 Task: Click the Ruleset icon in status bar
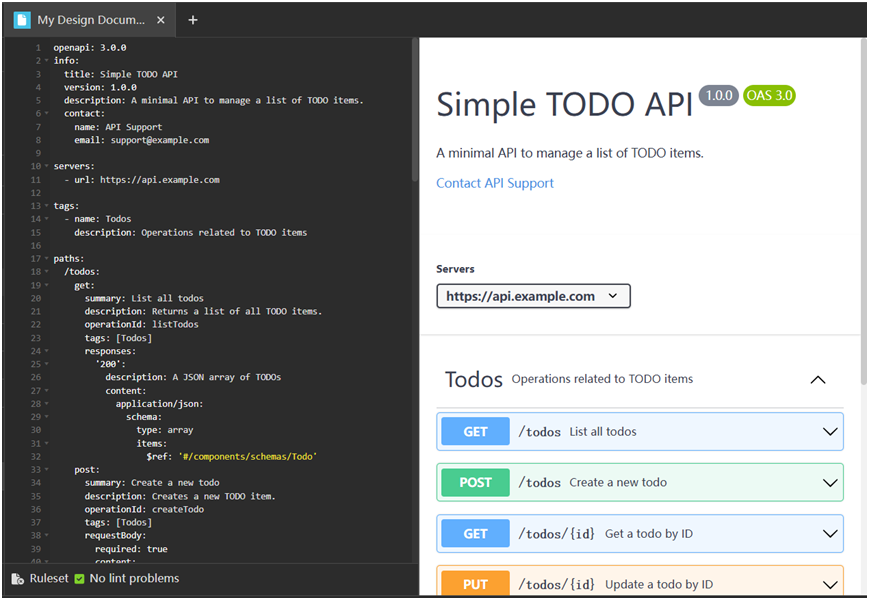point(18,578)
